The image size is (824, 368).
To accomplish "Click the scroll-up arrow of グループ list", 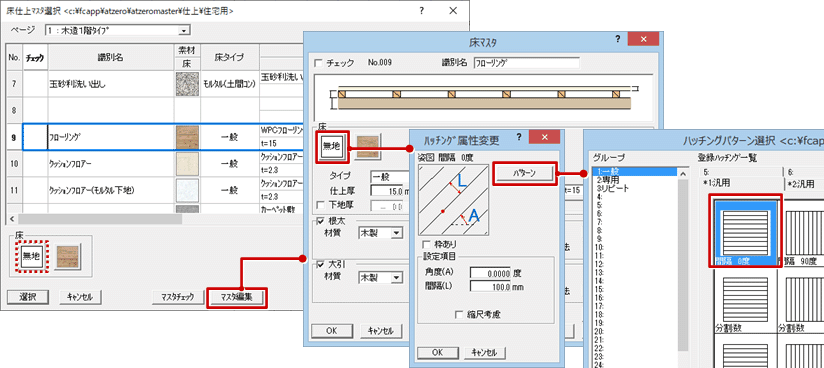I will tap(683, 173).
